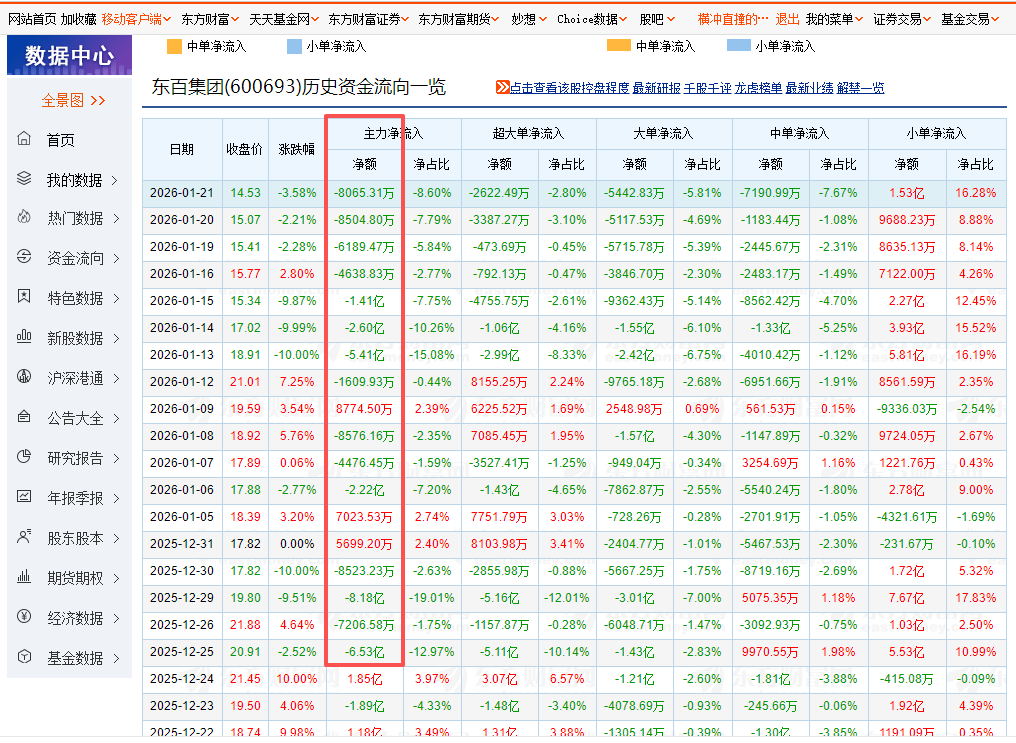
Task: Click the 网站首页 link
Action: [32, 19]
